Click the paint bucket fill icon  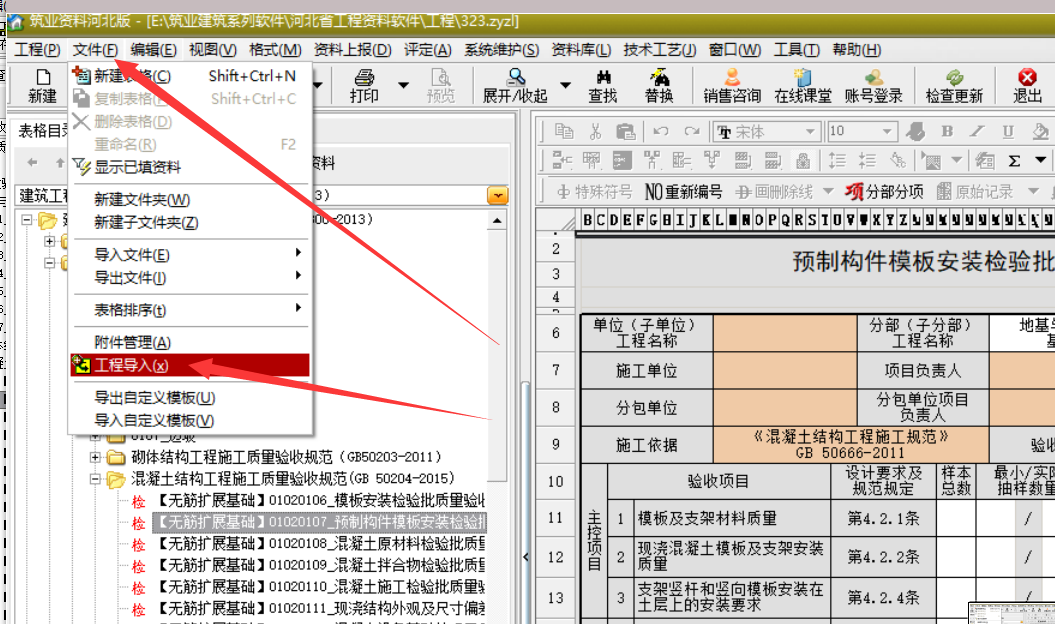click(1040, 131)
